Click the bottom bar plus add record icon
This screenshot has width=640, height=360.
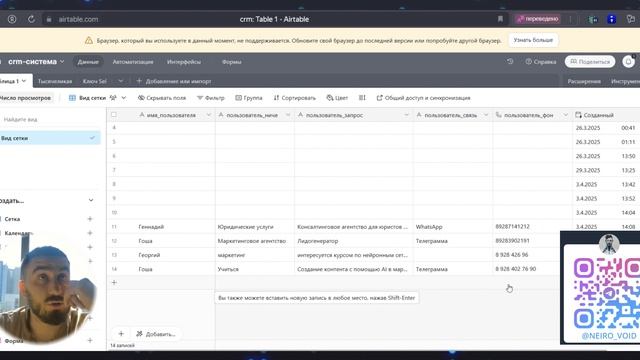coord(121,334)
